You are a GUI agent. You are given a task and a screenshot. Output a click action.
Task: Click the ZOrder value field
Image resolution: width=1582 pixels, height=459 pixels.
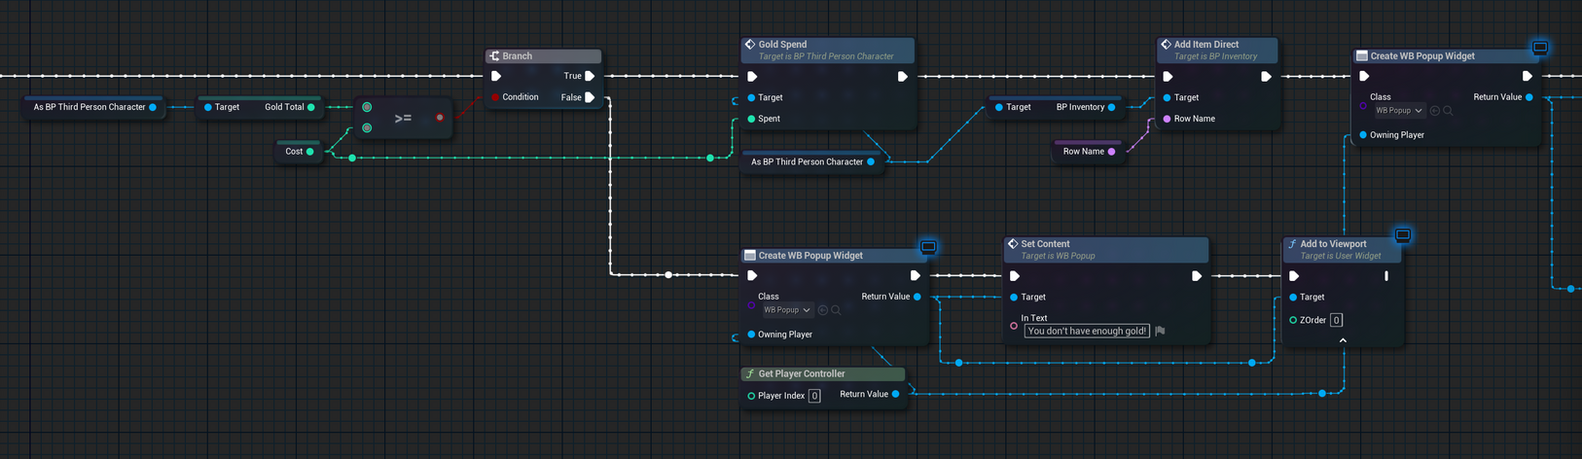click(x=1336, y=320)
